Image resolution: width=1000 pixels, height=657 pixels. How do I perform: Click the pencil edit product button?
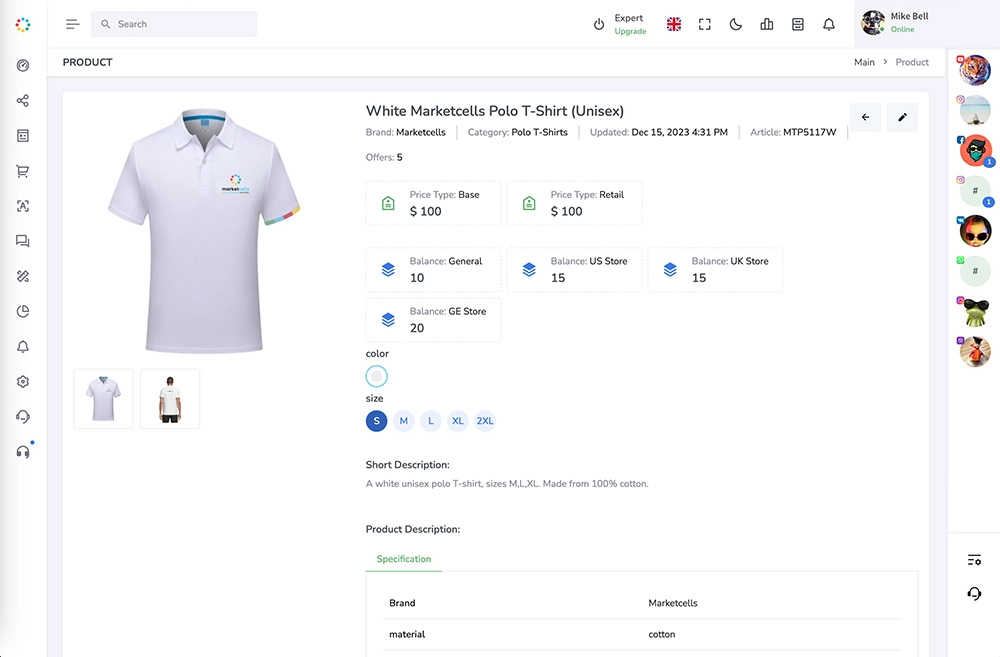pos(902,117)
